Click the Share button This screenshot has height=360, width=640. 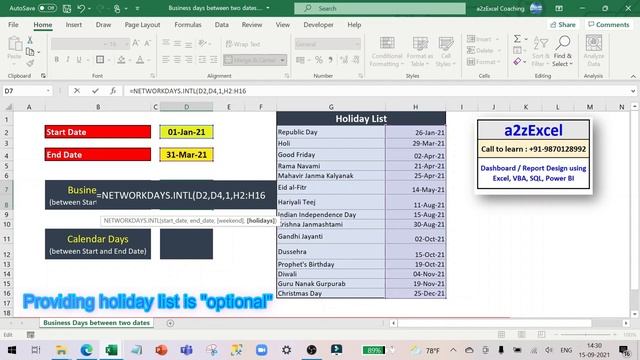[563, 25]
